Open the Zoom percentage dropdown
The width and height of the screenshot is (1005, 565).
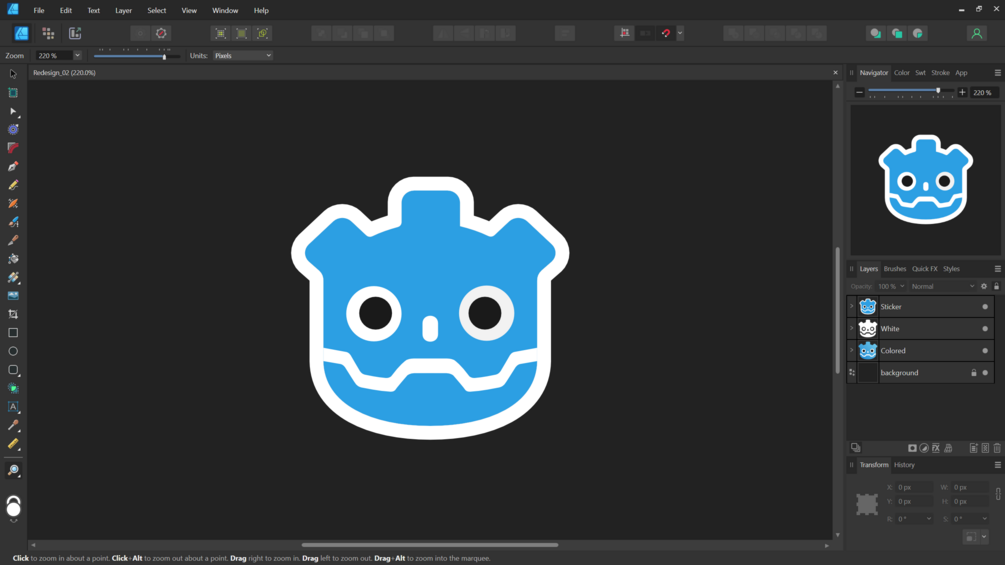(x=77, y=56)
